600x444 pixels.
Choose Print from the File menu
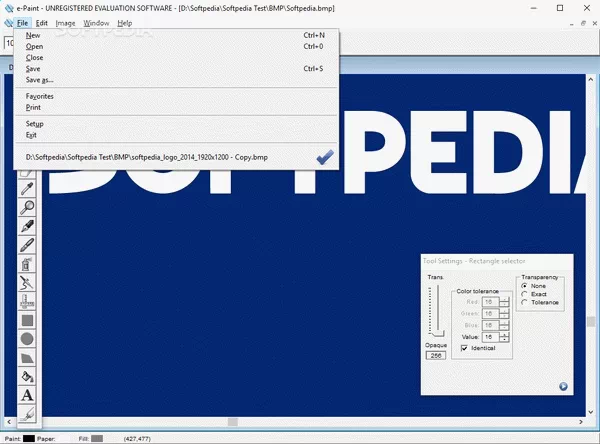tap(176, 107)
